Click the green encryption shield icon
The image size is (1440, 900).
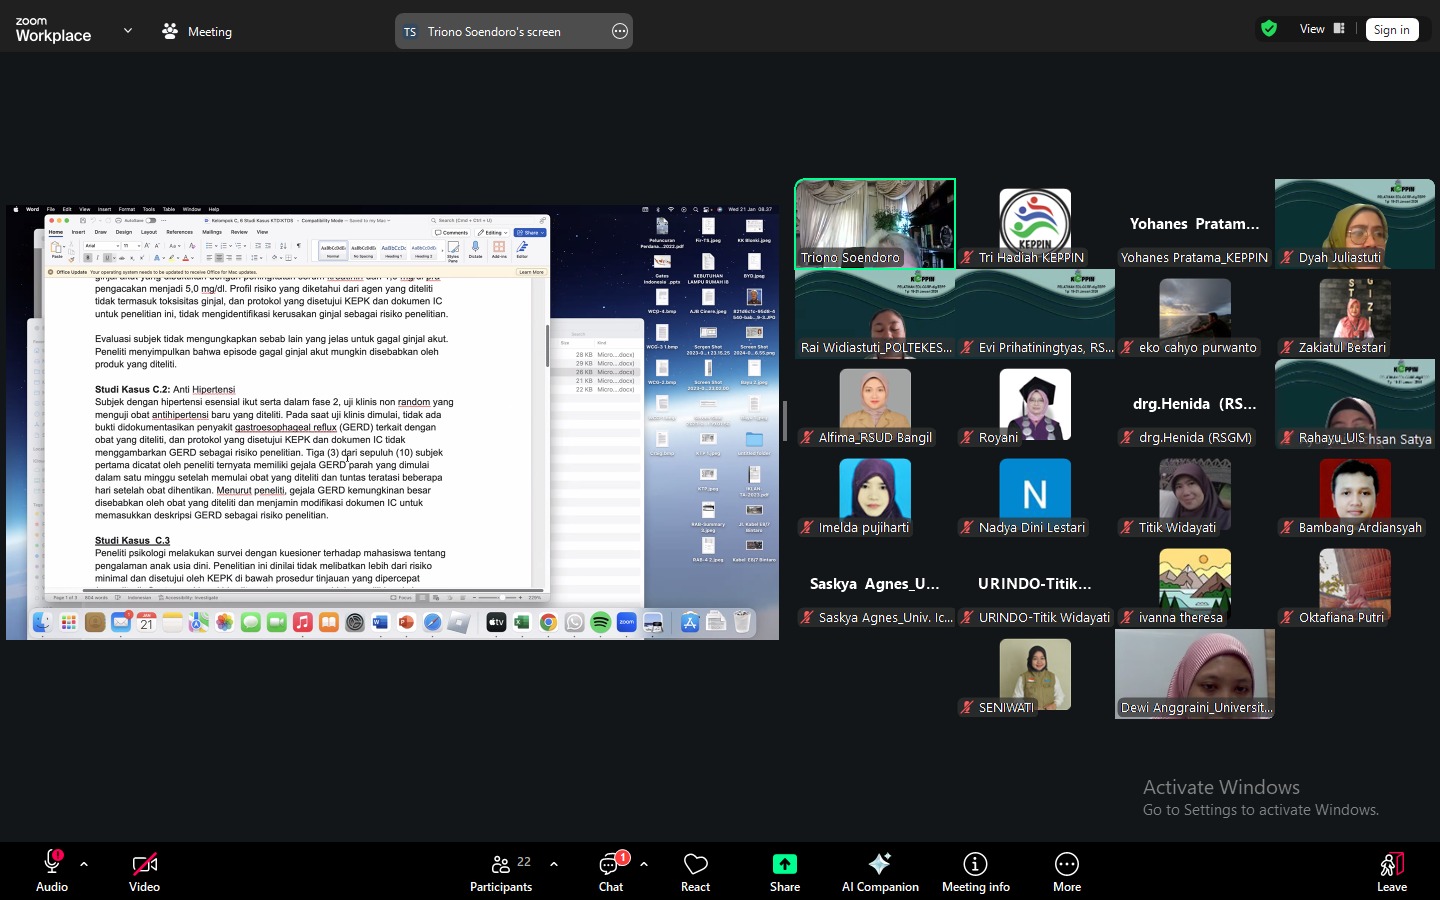[1269, 29]
